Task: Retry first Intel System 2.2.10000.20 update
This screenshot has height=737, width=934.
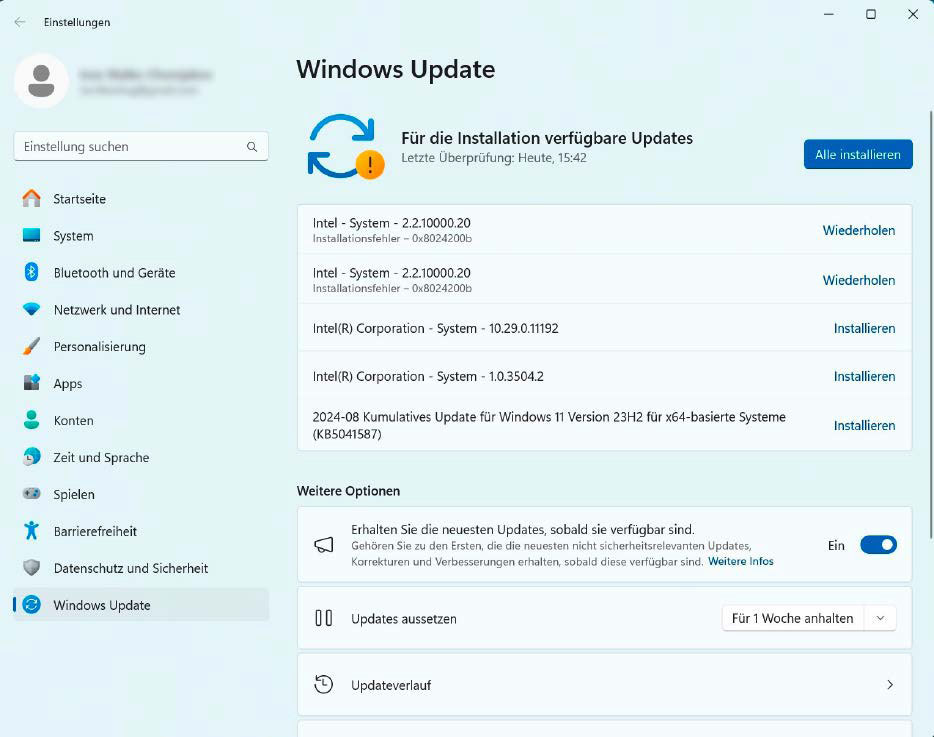Action: pos(858,230)
